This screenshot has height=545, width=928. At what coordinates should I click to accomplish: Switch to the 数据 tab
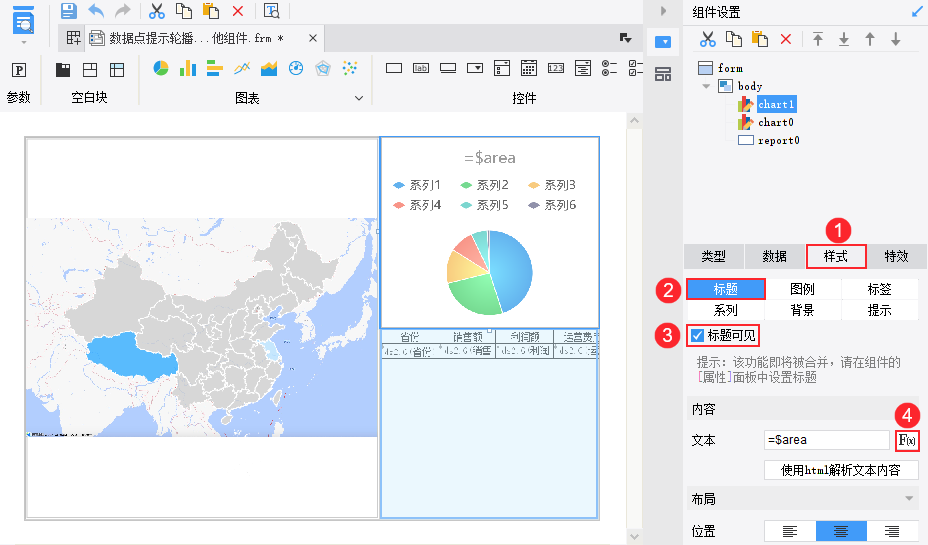[x=774, y=256]
